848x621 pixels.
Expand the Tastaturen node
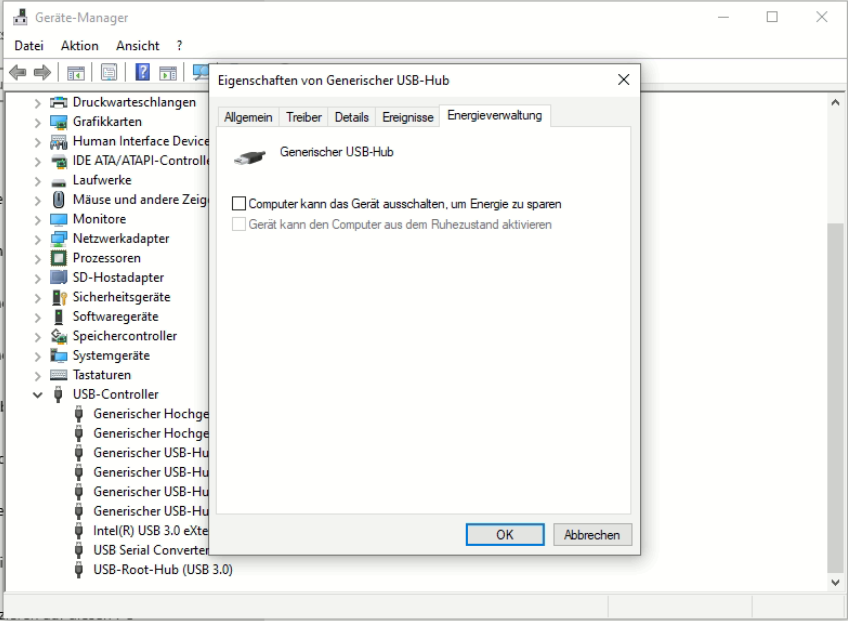tap(37, 375)
